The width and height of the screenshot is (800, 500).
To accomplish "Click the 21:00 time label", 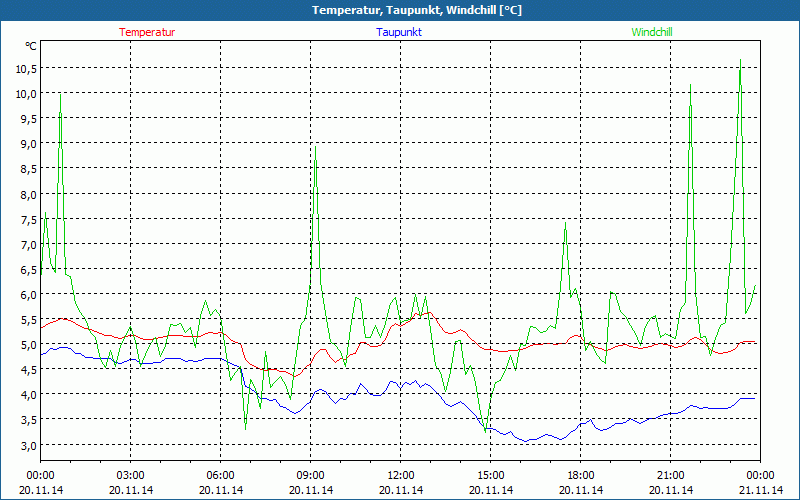I will click(x=670, y=475).
